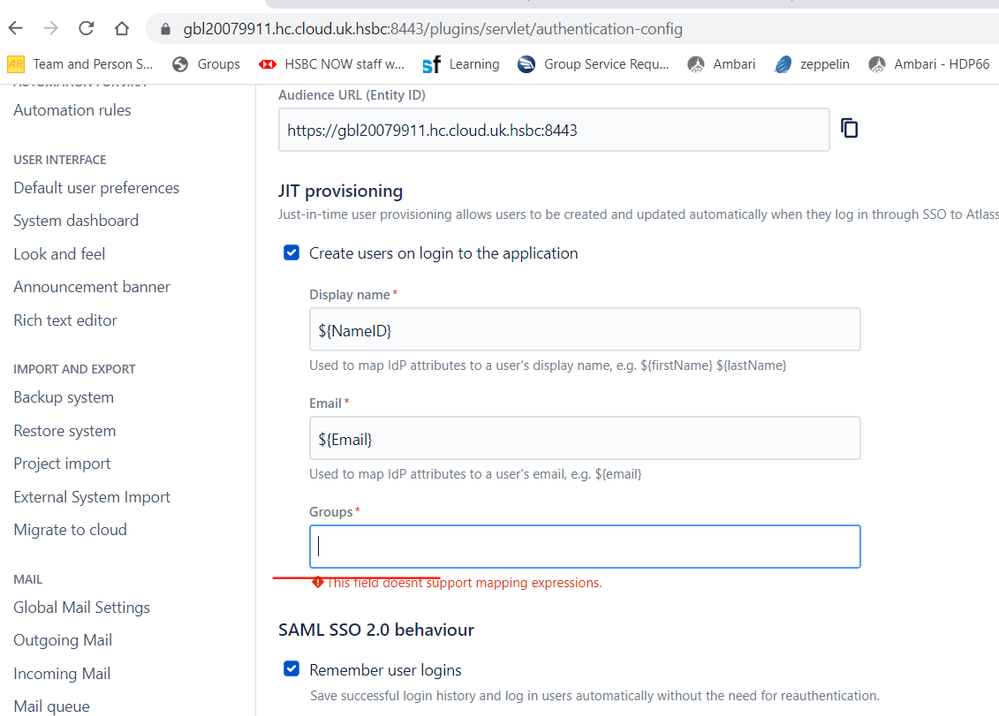Toggle Remember user logins checkbox
The image size is (999, 716).
(x=291, y=669)
